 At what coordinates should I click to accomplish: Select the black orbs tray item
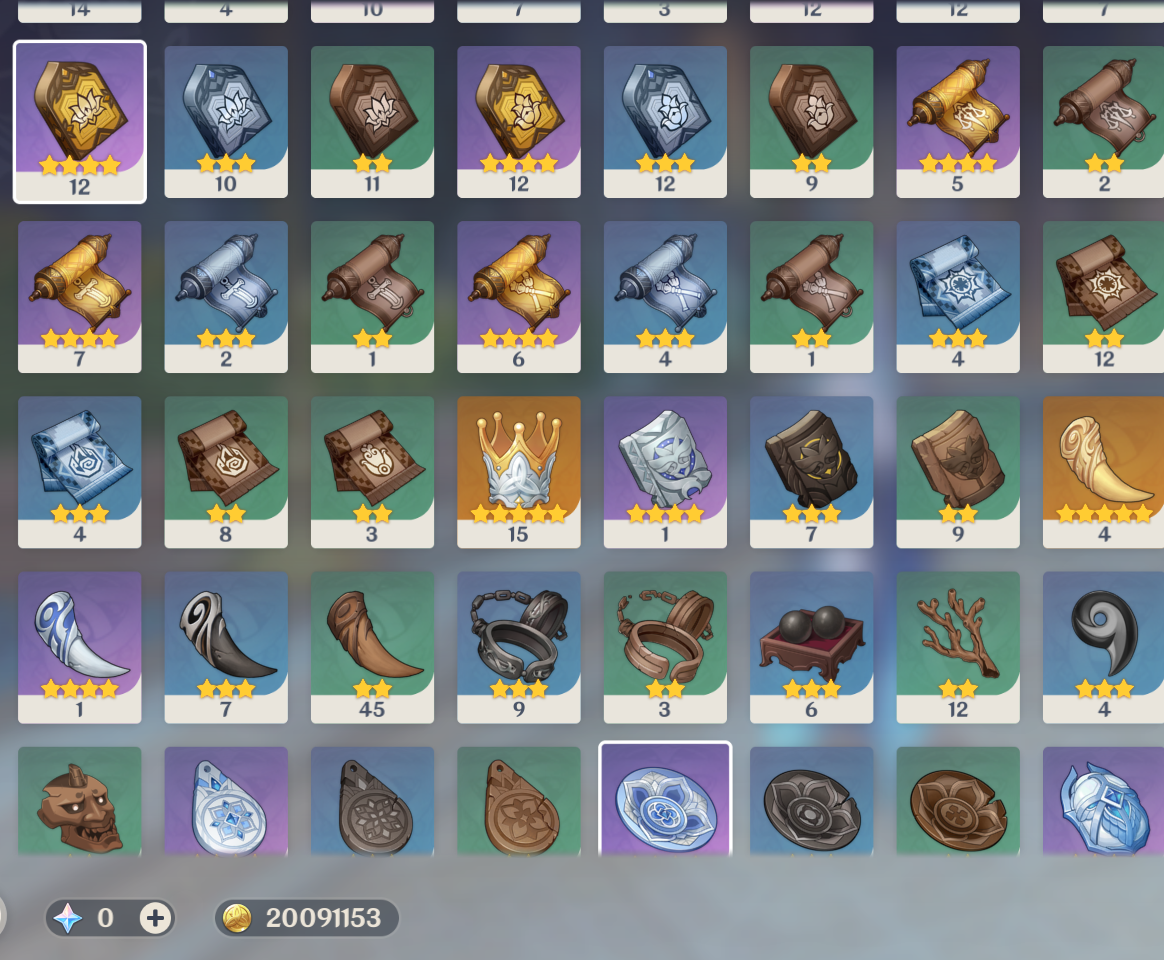tap(811, 647)
